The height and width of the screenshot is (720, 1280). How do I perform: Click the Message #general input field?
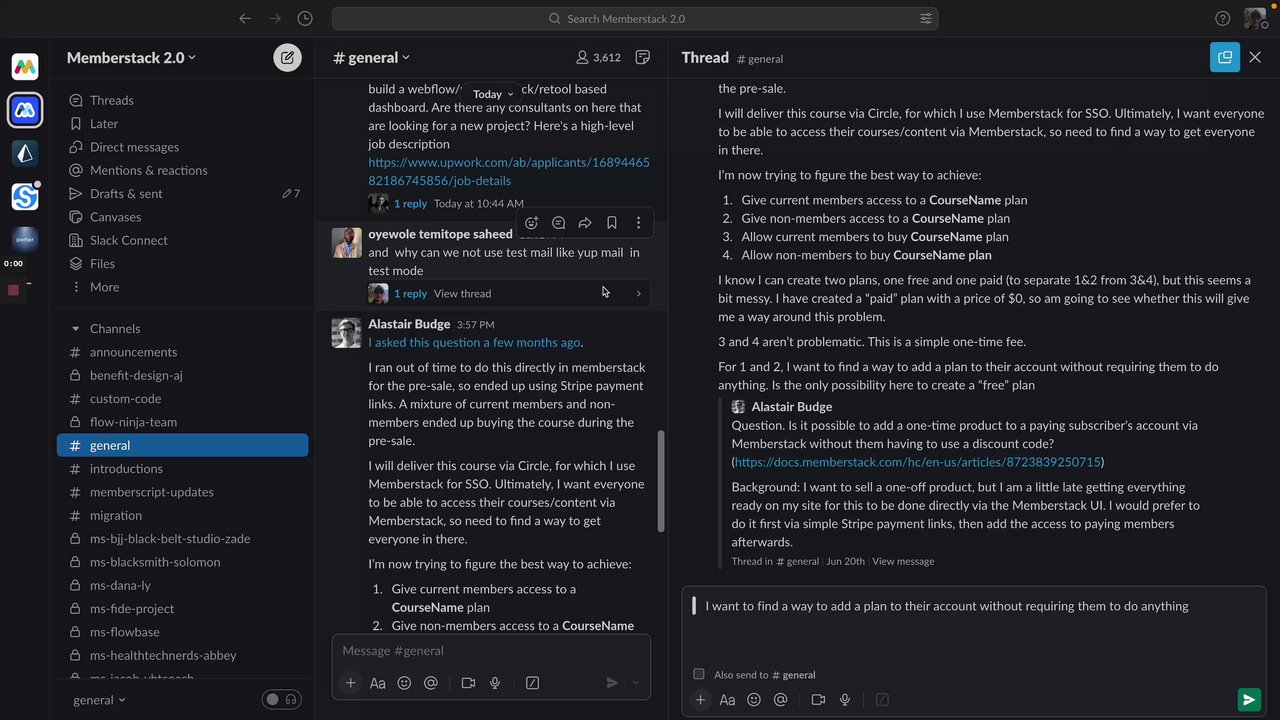point(490,651)
